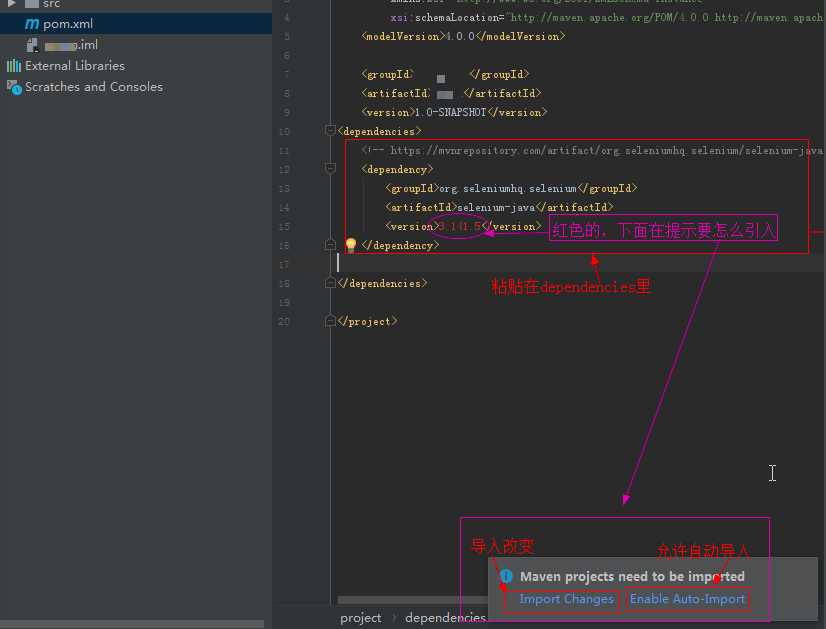
Task: Click the mvnrepository comment line
Action: coord(592,151)
